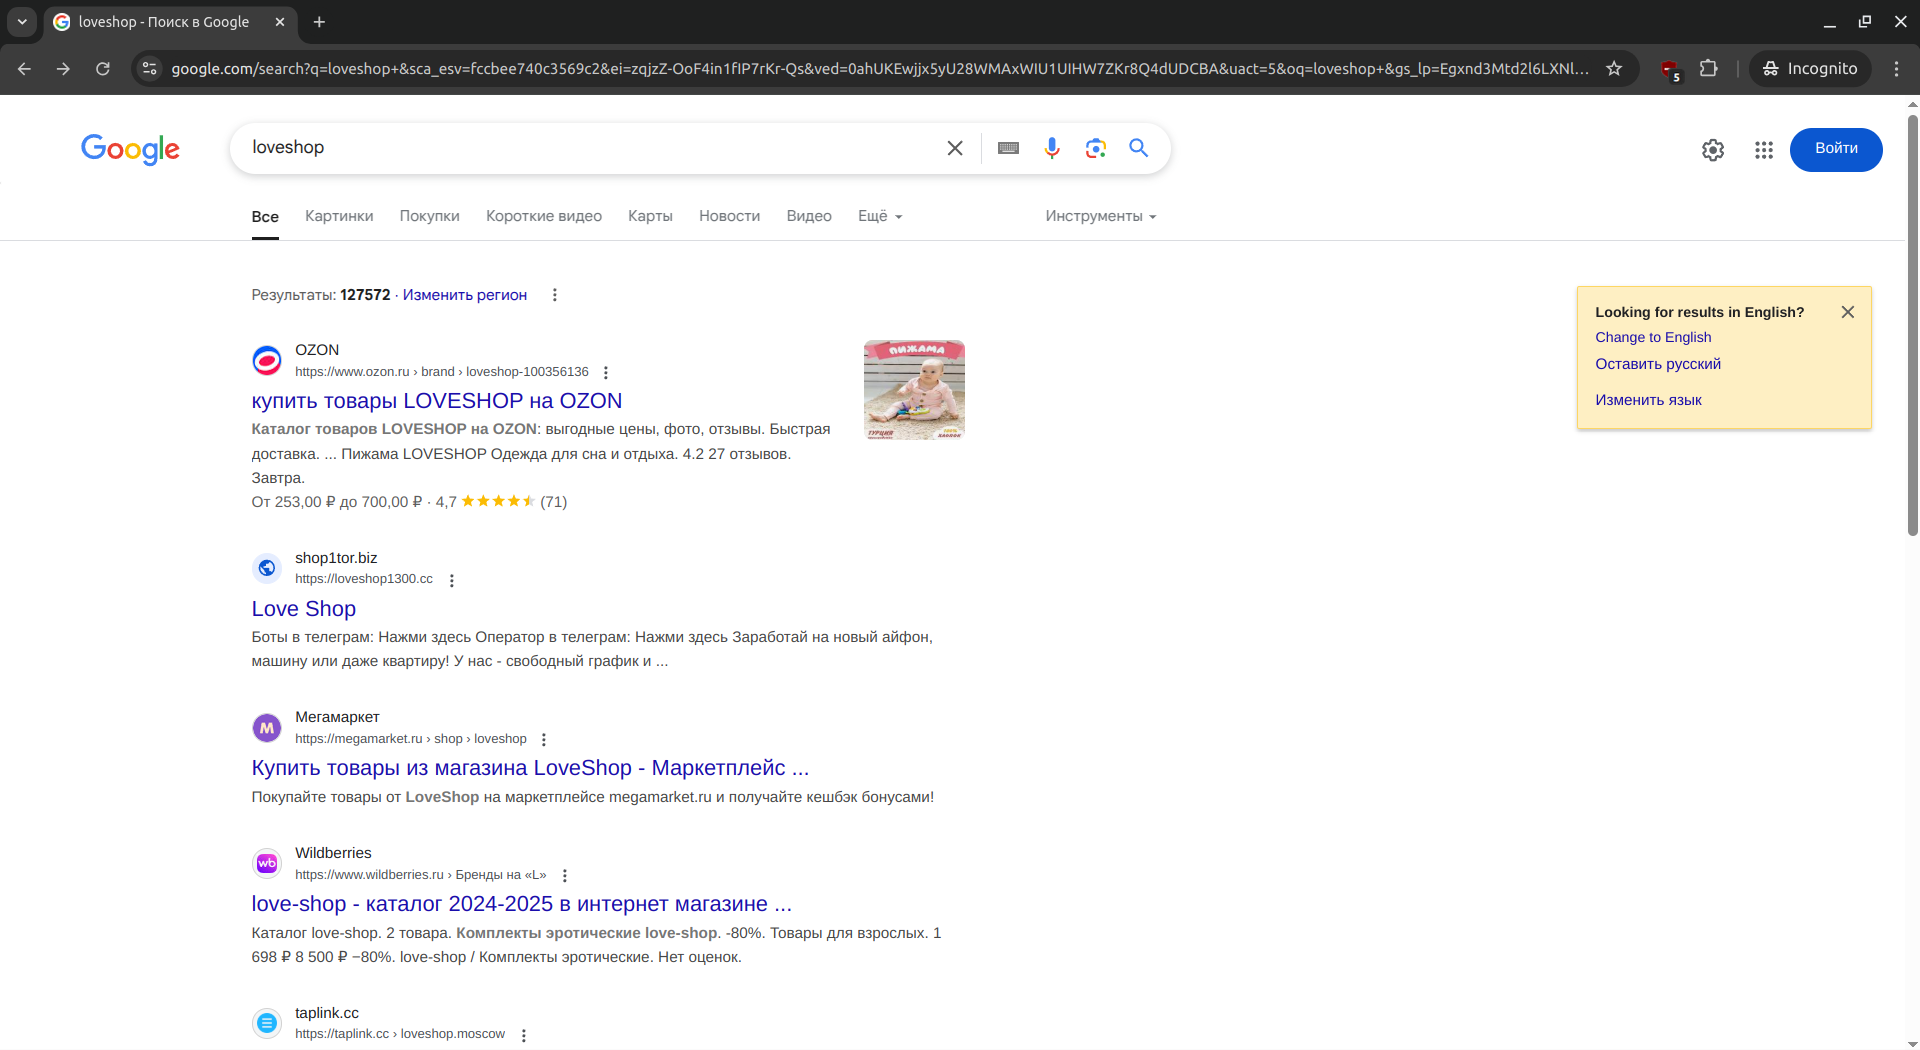1920x1050 pixels.
Task: Open the on-screen keyboard icon
Action: pos(1008,148)
